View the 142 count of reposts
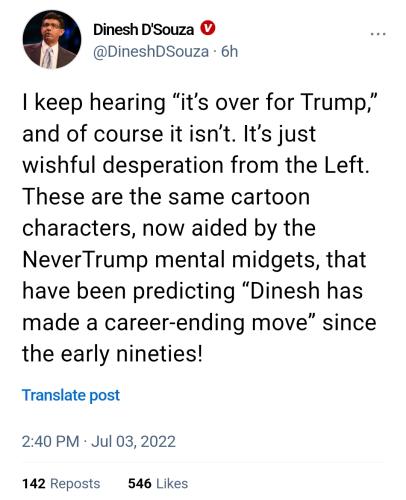Viewport: 406px width, 500px height. tap(34, 484)
